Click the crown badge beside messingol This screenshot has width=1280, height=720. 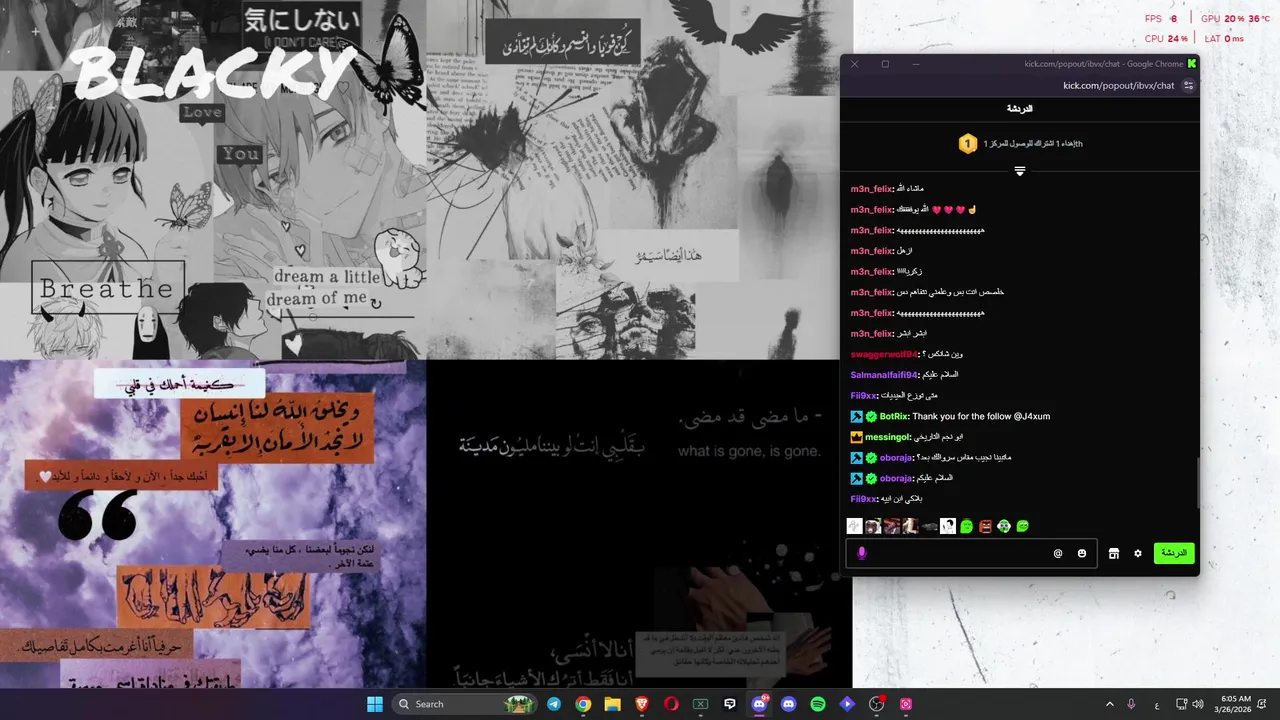click(856, 437)
